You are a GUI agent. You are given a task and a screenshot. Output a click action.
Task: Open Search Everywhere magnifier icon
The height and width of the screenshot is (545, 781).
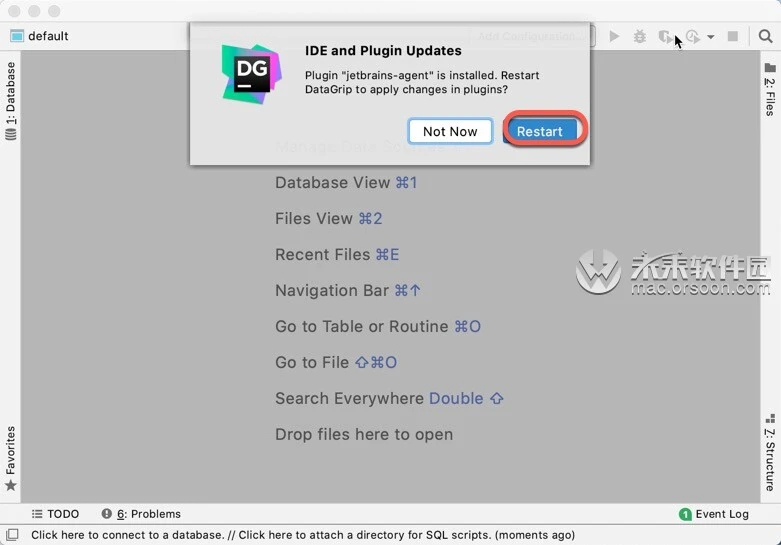tap(766, 36)
